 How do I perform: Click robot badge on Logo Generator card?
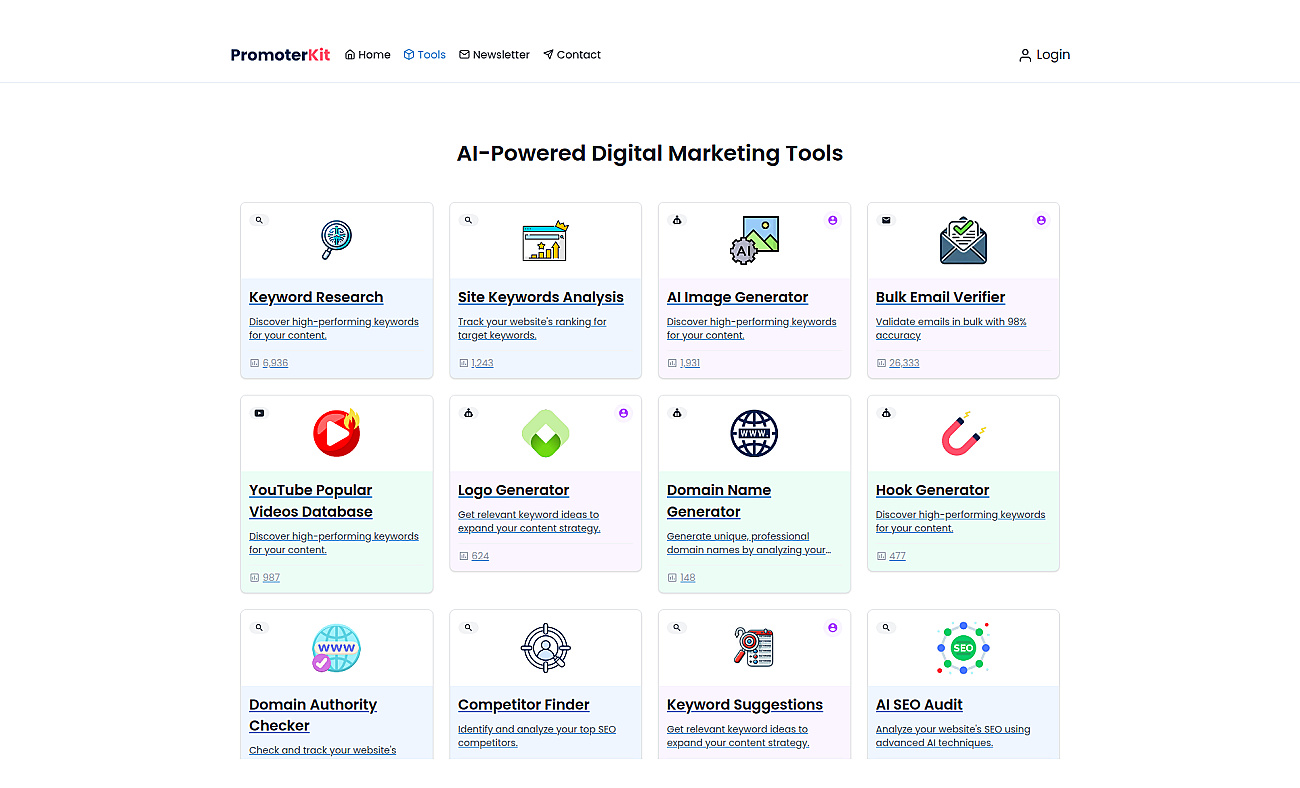pyautogui.click(x=468, y=413)
